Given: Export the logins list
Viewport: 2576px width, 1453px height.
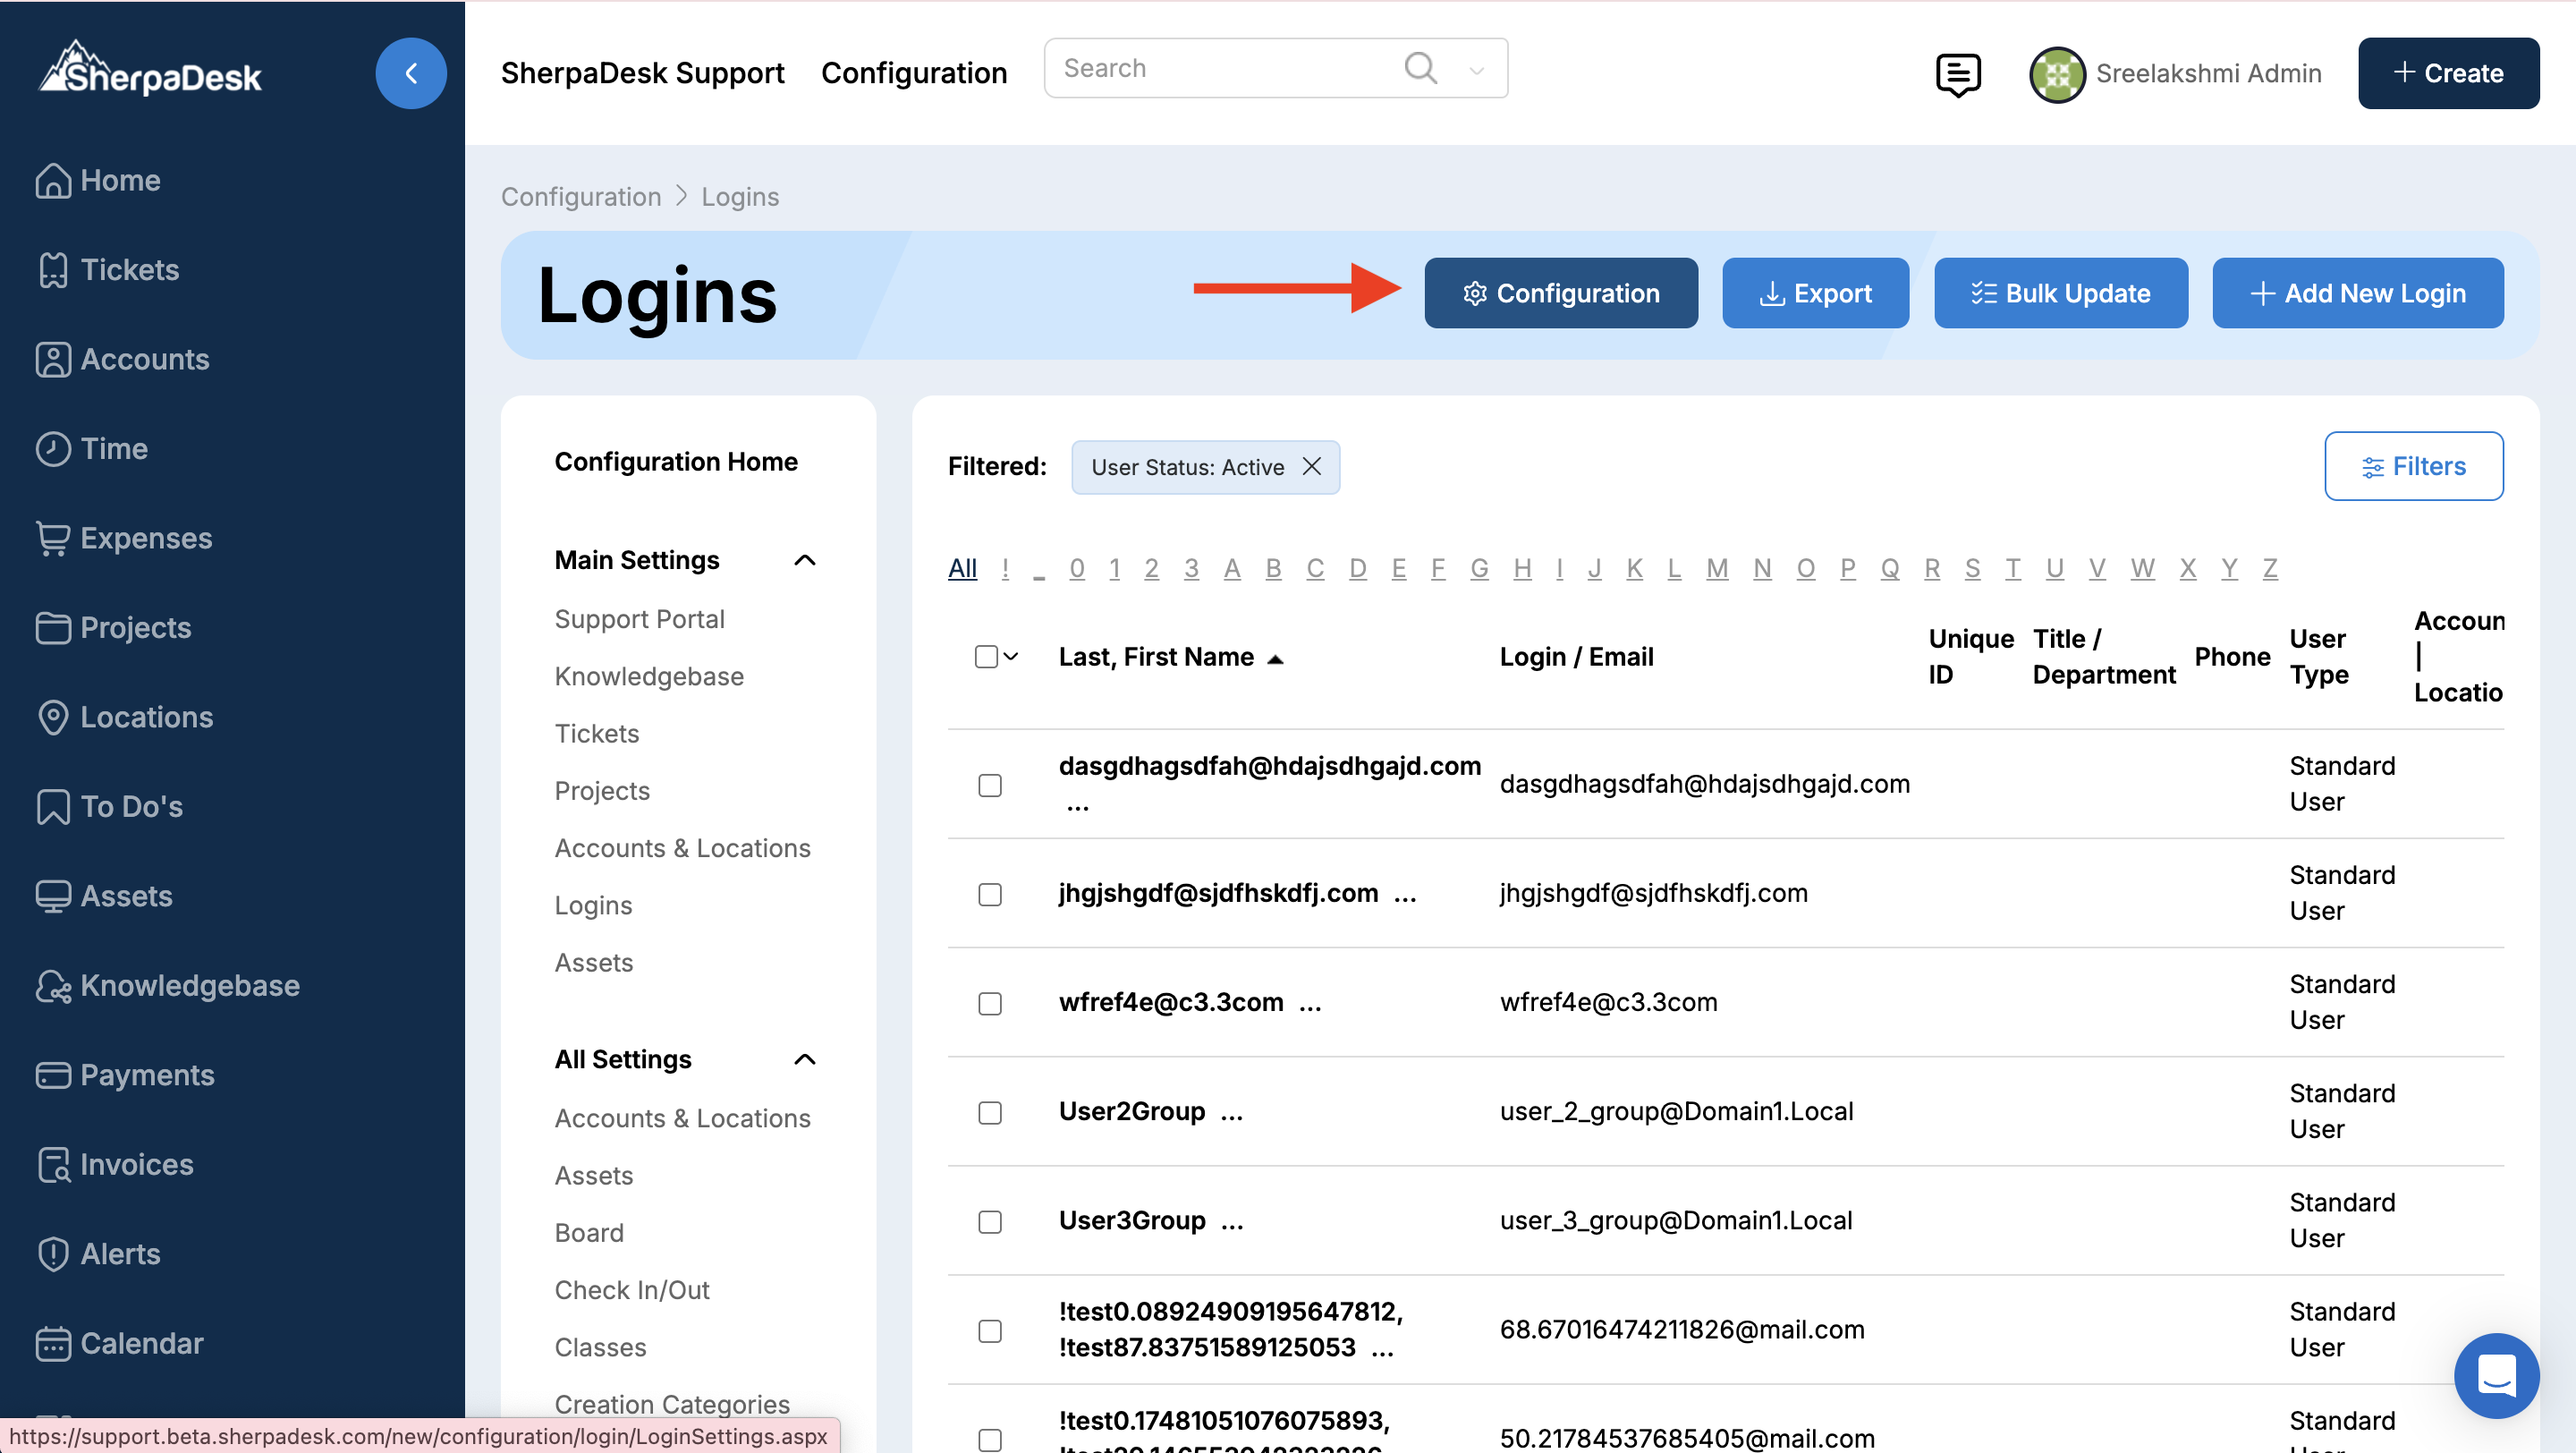Looking at the screenshot, I should [1815, 293].
